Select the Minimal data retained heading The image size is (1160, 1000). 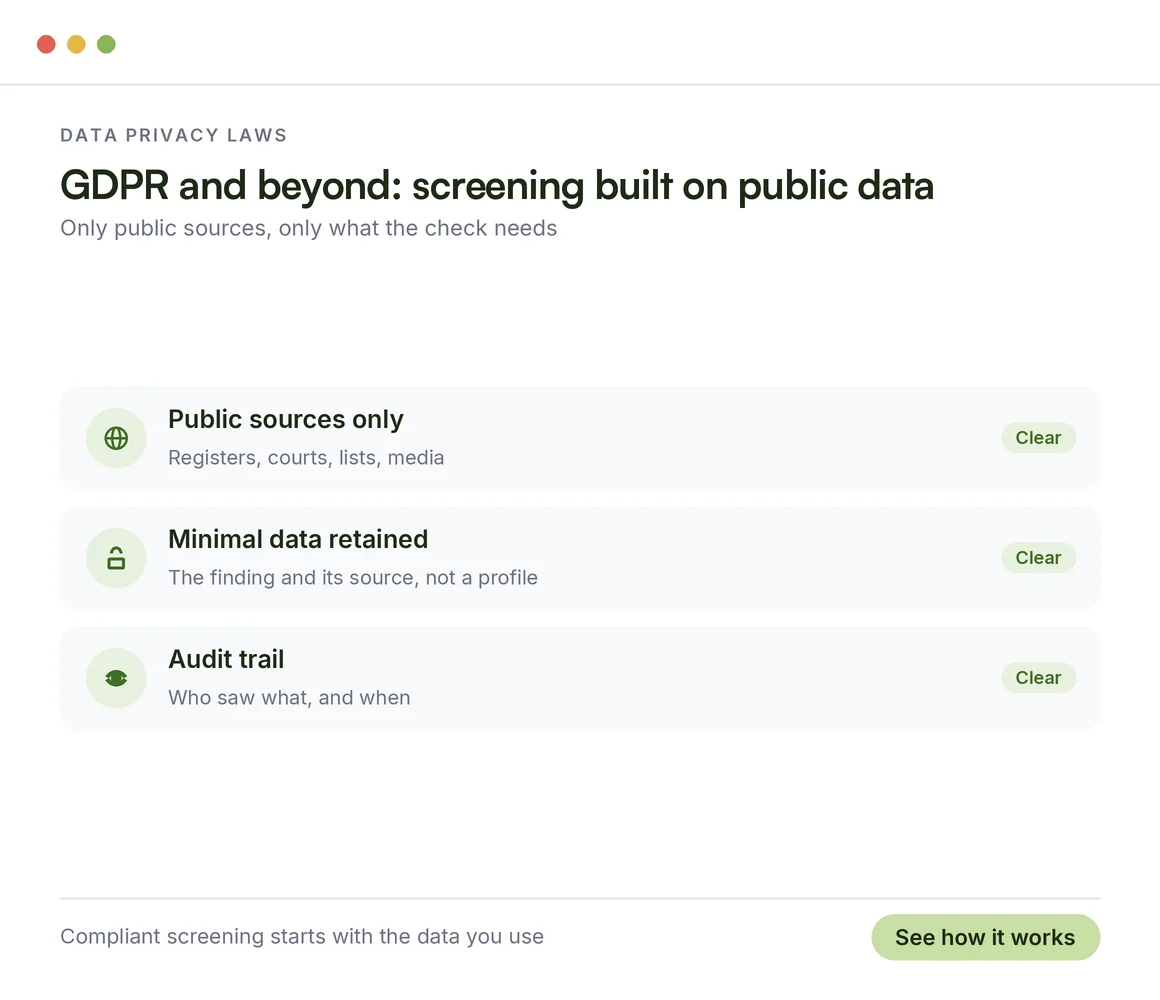(298, 539)
